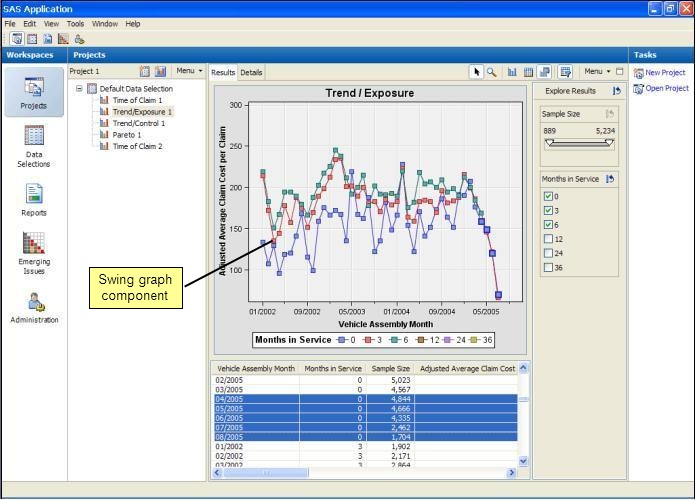Open the Administration workspace
This screenshot has width=695, height=500.
(x=34, y=308)
